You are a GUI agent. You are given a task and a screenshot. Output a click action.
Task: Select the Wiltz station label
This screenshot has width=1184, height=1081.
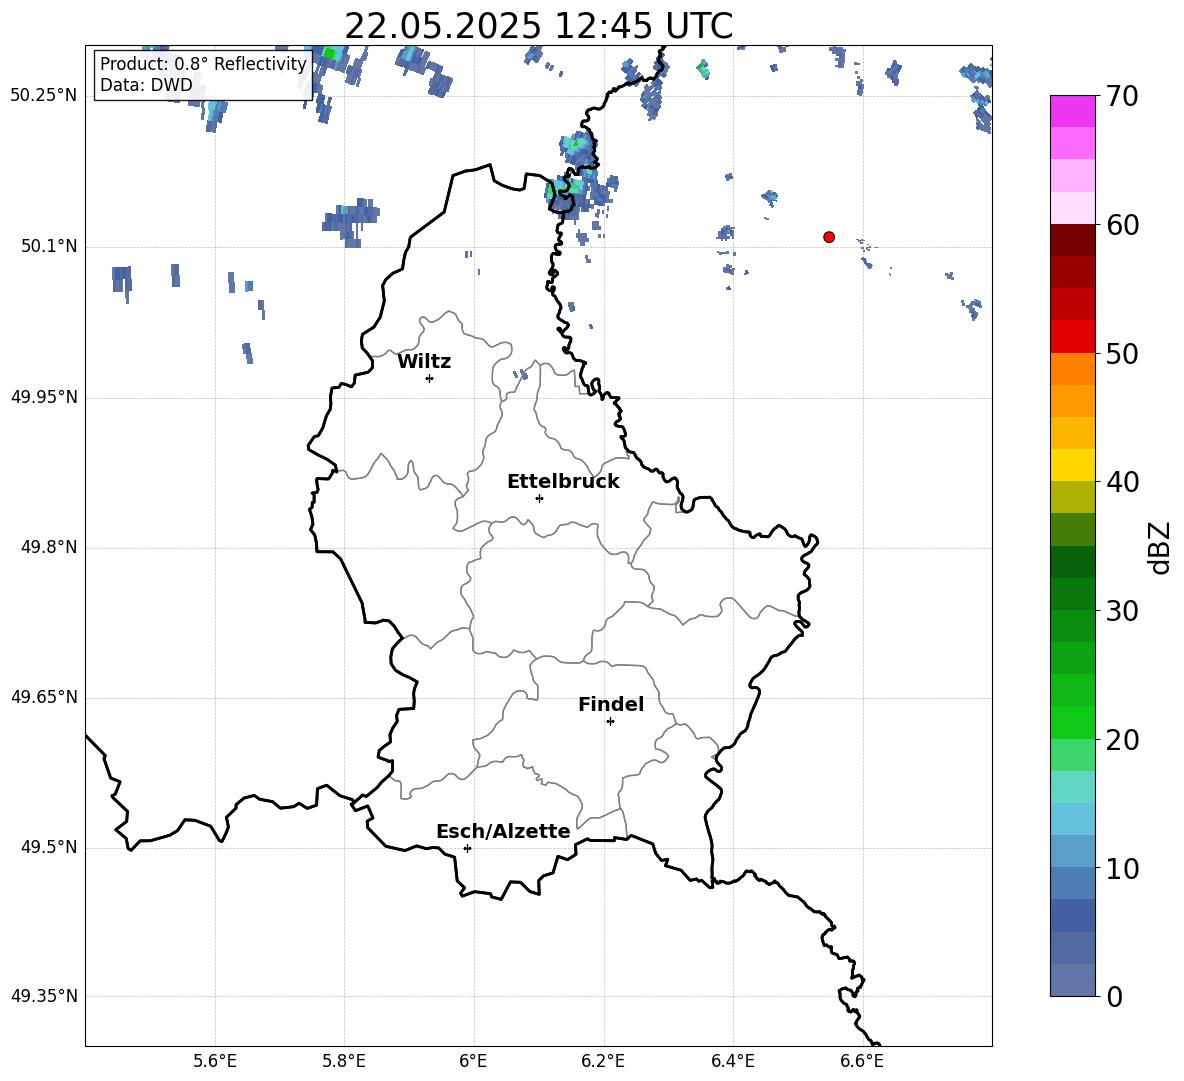click(424, 362)
